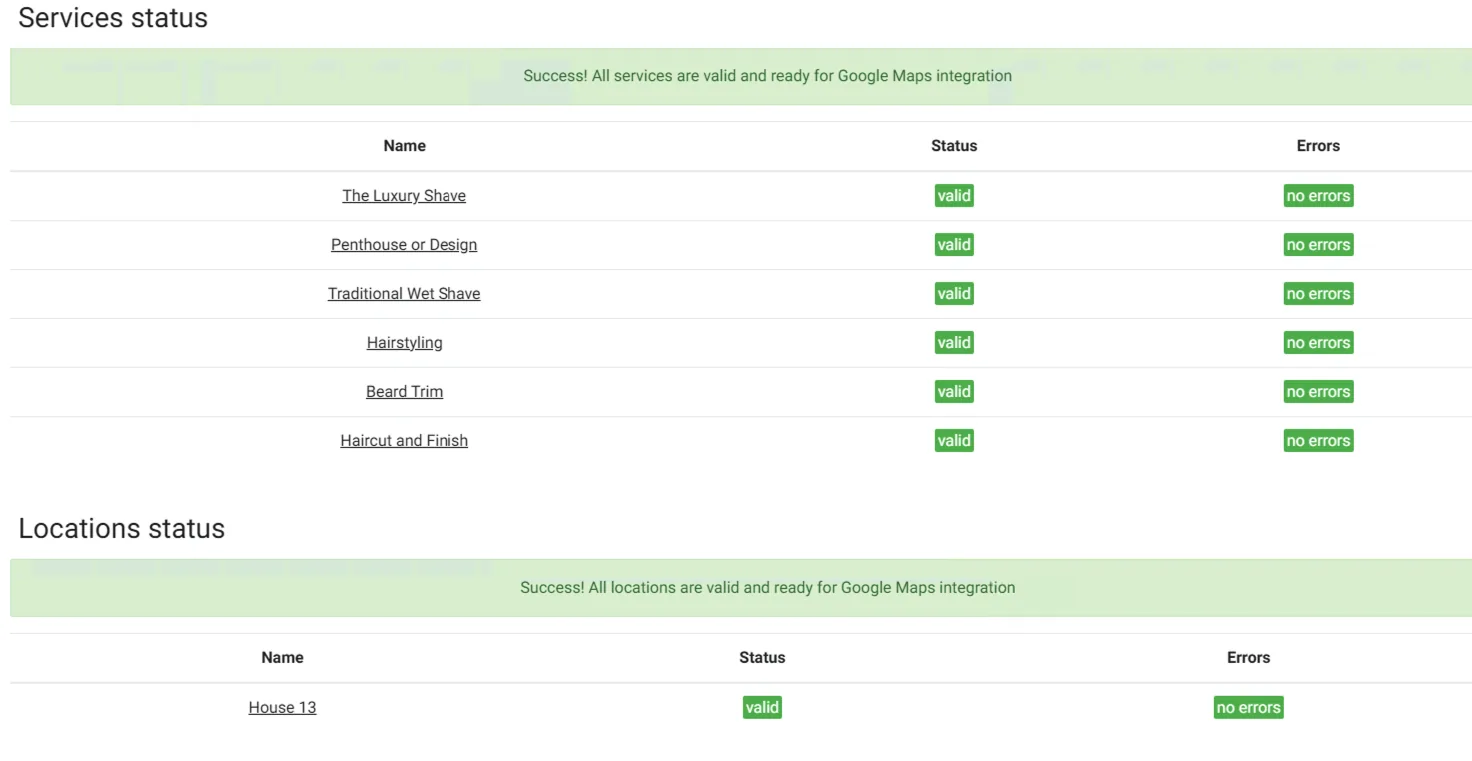Click no errors badge in Hairstyling row
1472x761 pixels.
1318,343
